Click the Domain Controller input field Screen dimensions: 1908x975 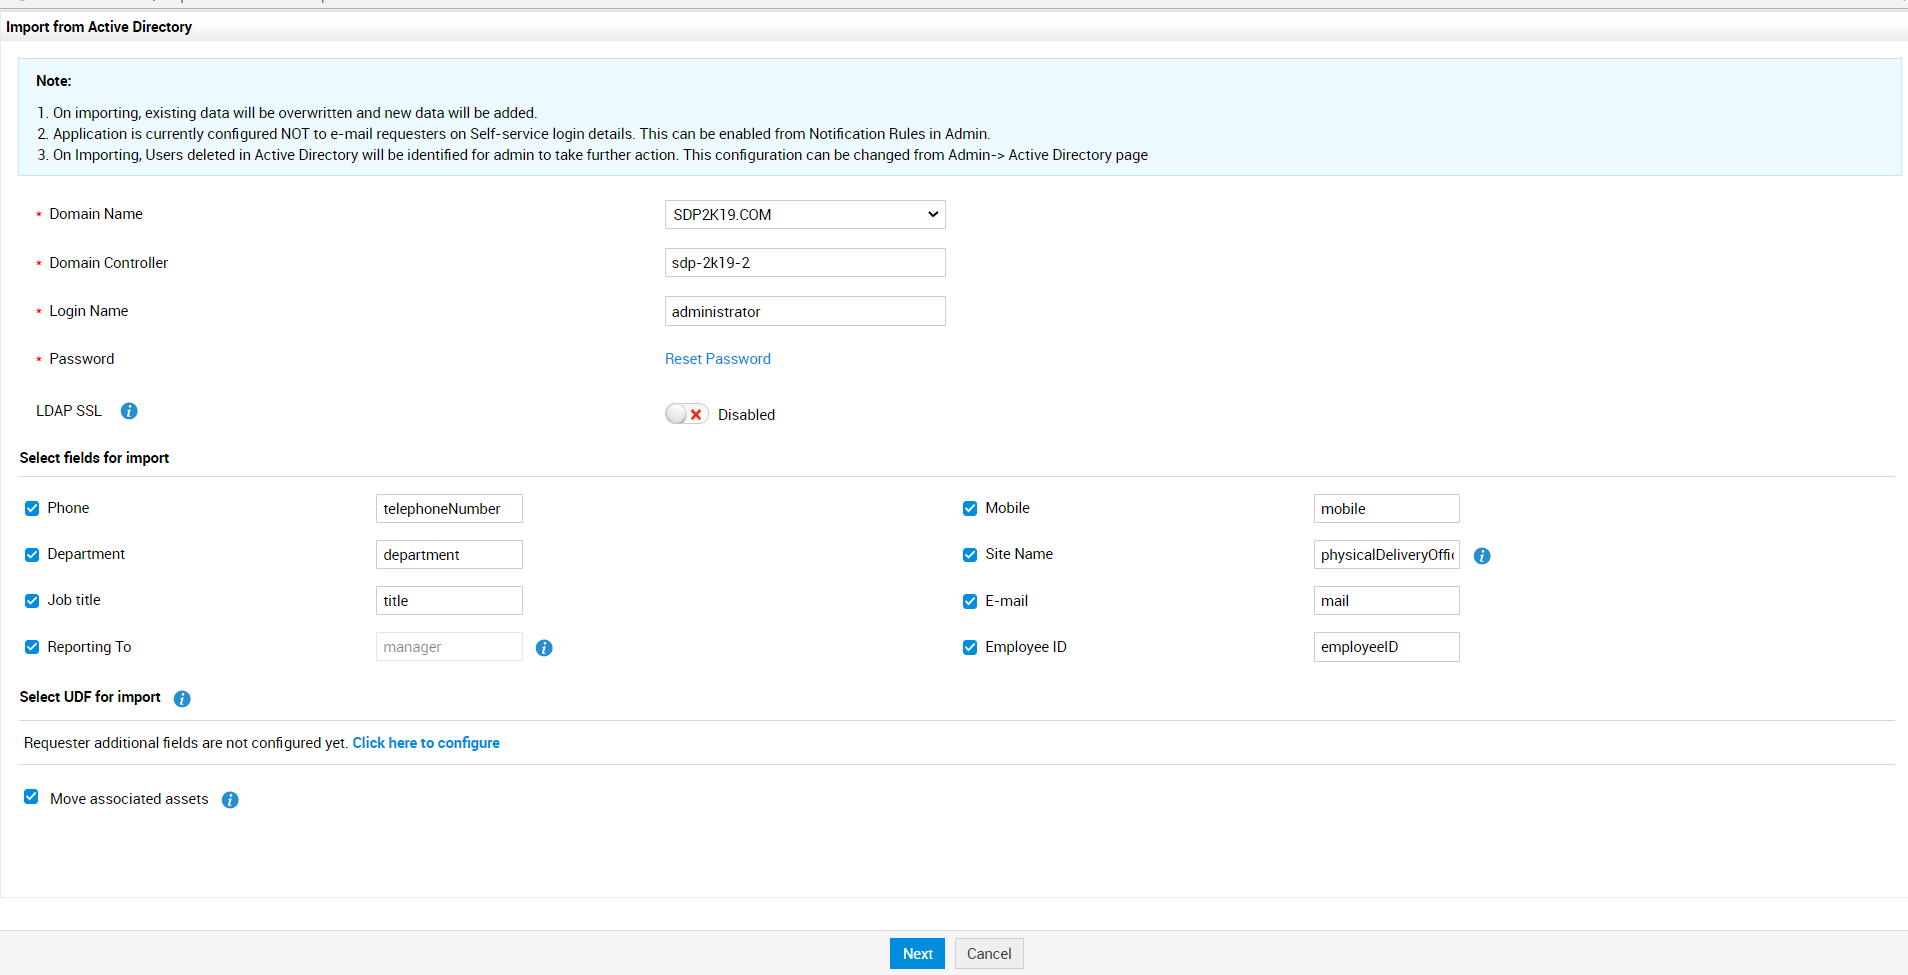[x=805, y=262]
